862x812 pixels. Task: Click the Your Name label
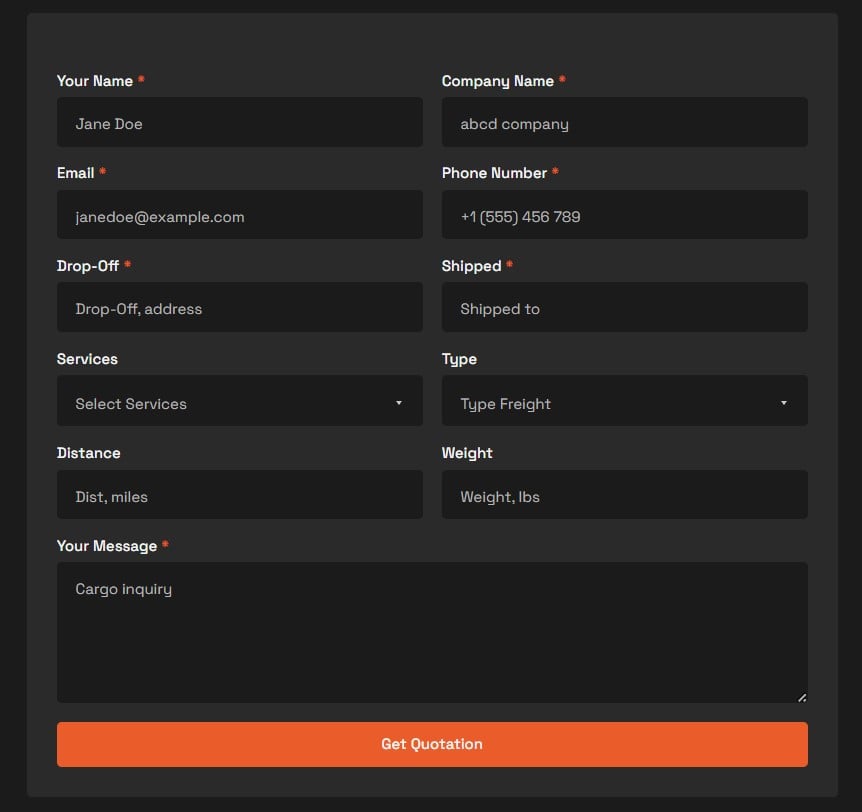(x=95, y=81)
